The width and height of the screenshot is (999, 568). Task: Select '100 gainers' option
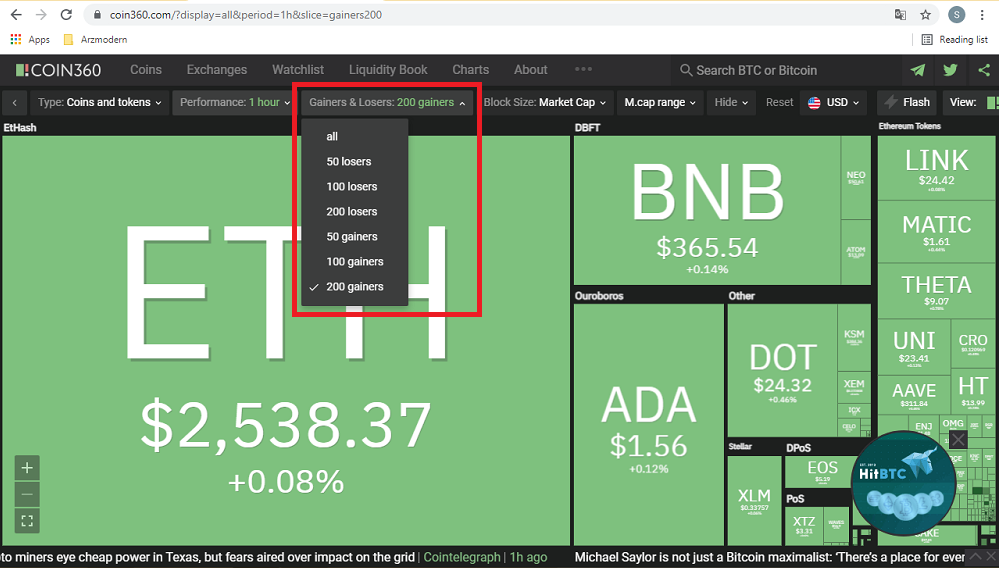(x=354, y=262)
